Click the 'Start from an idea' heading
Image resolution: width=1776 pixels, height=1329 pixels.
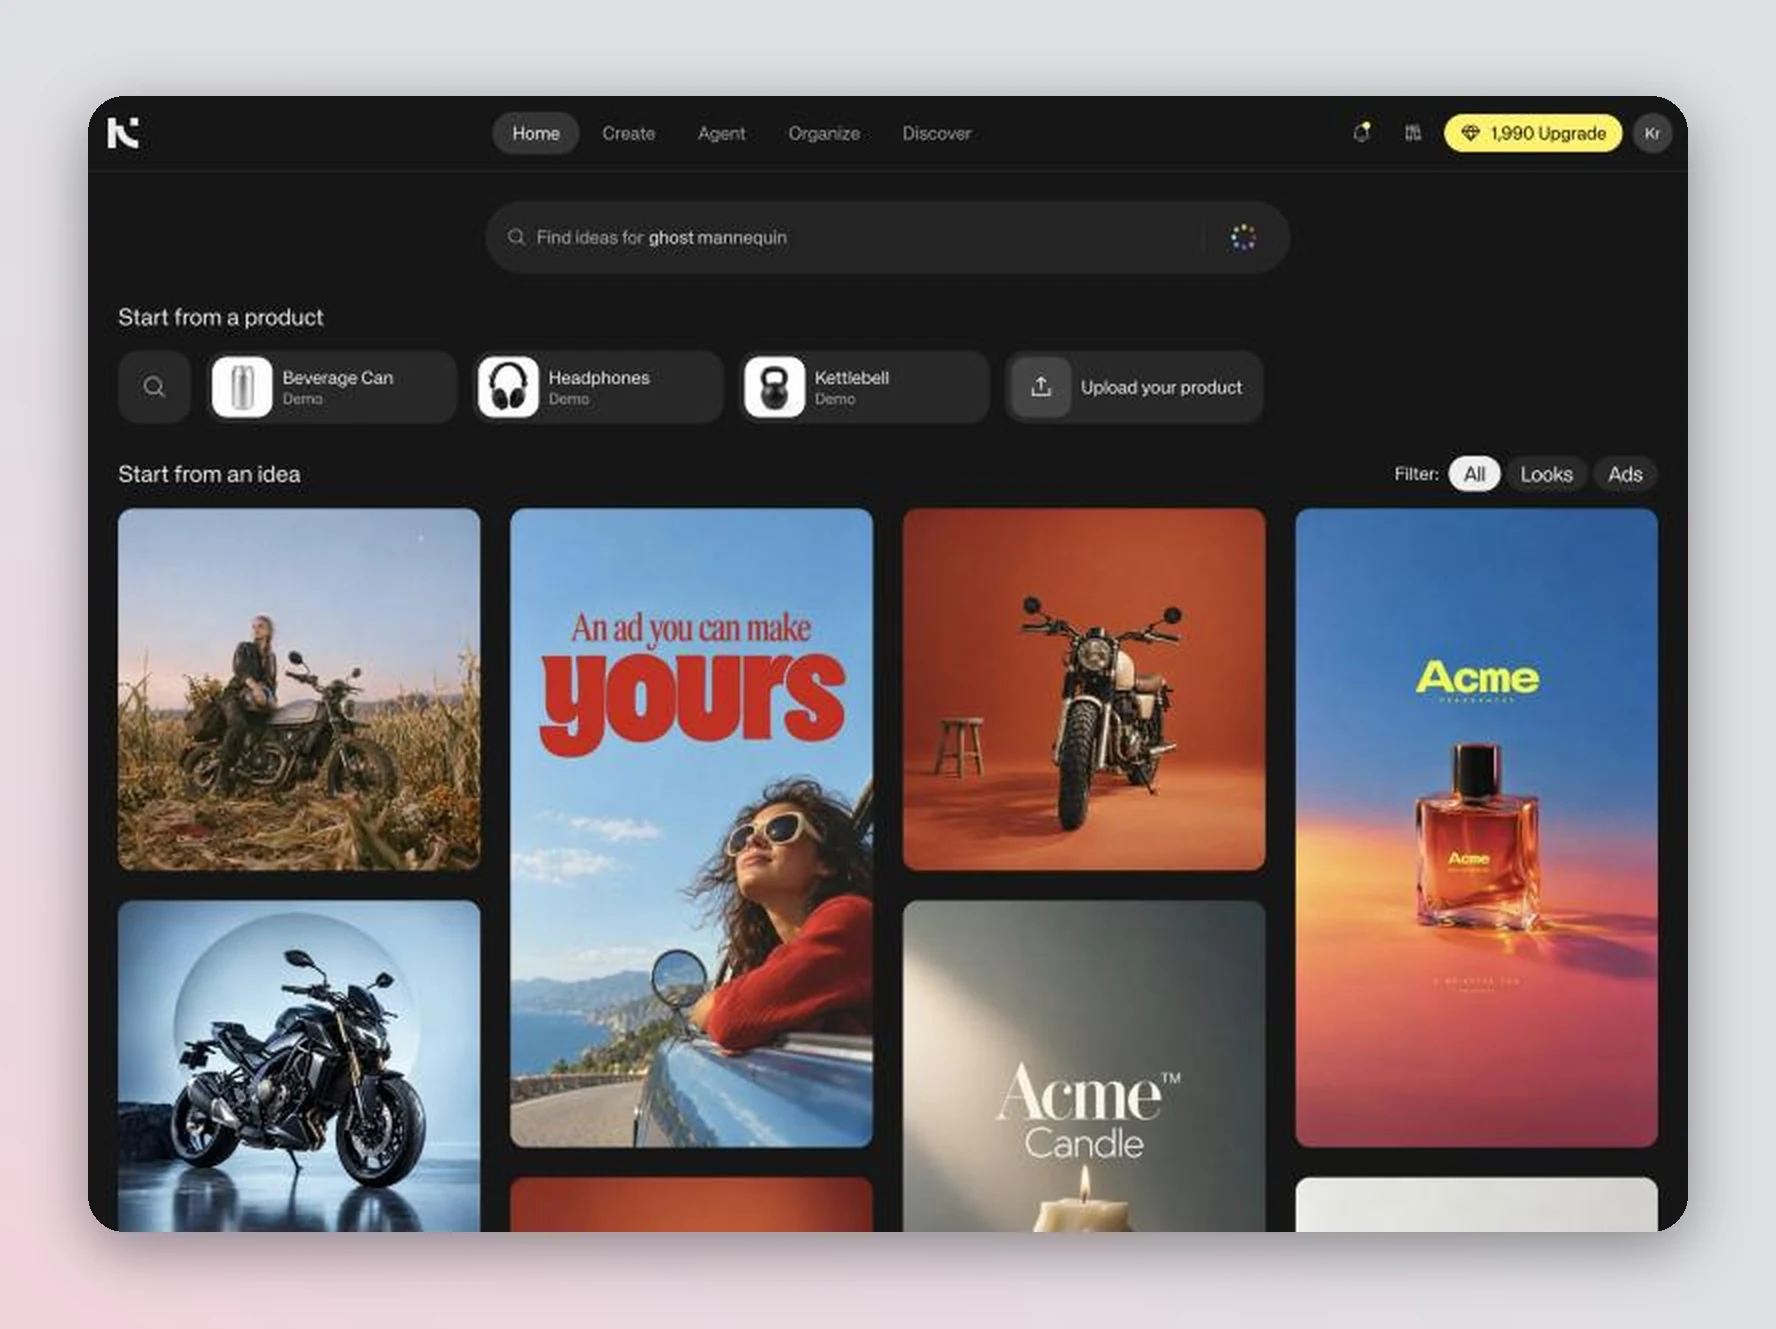209,474
